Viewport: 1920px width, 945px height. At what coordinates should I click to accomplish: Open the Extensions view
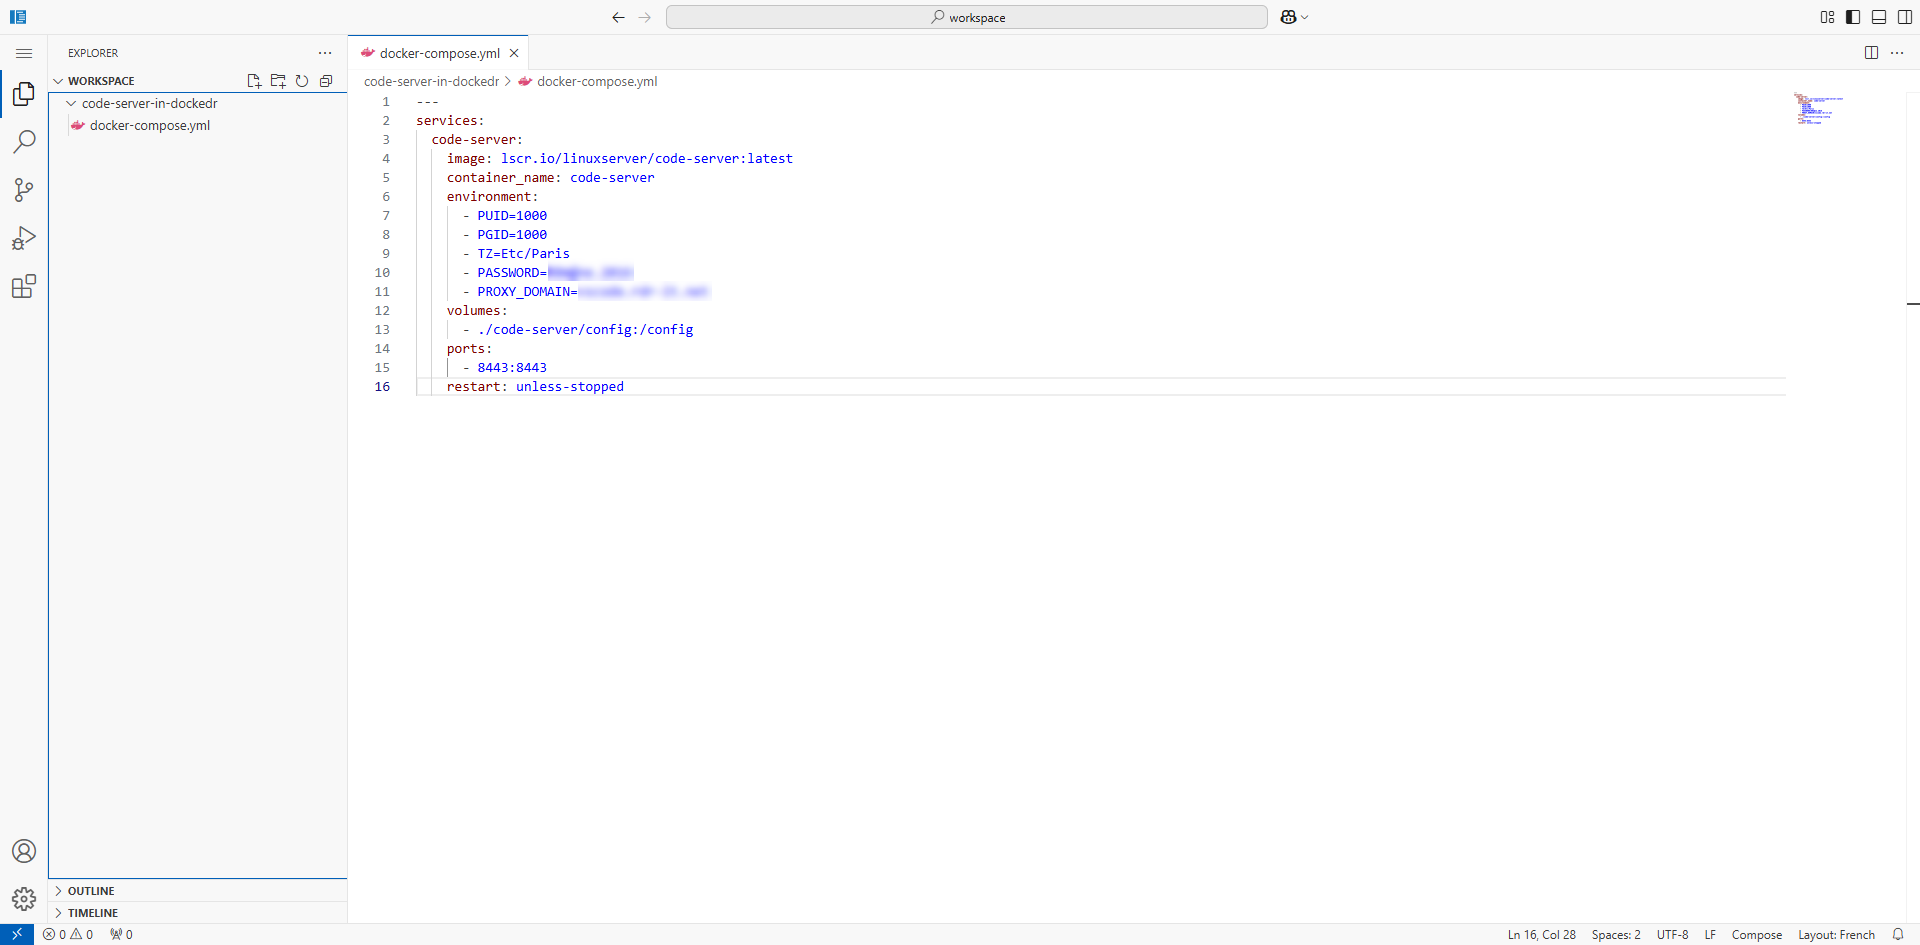click(x=24, y=287)
